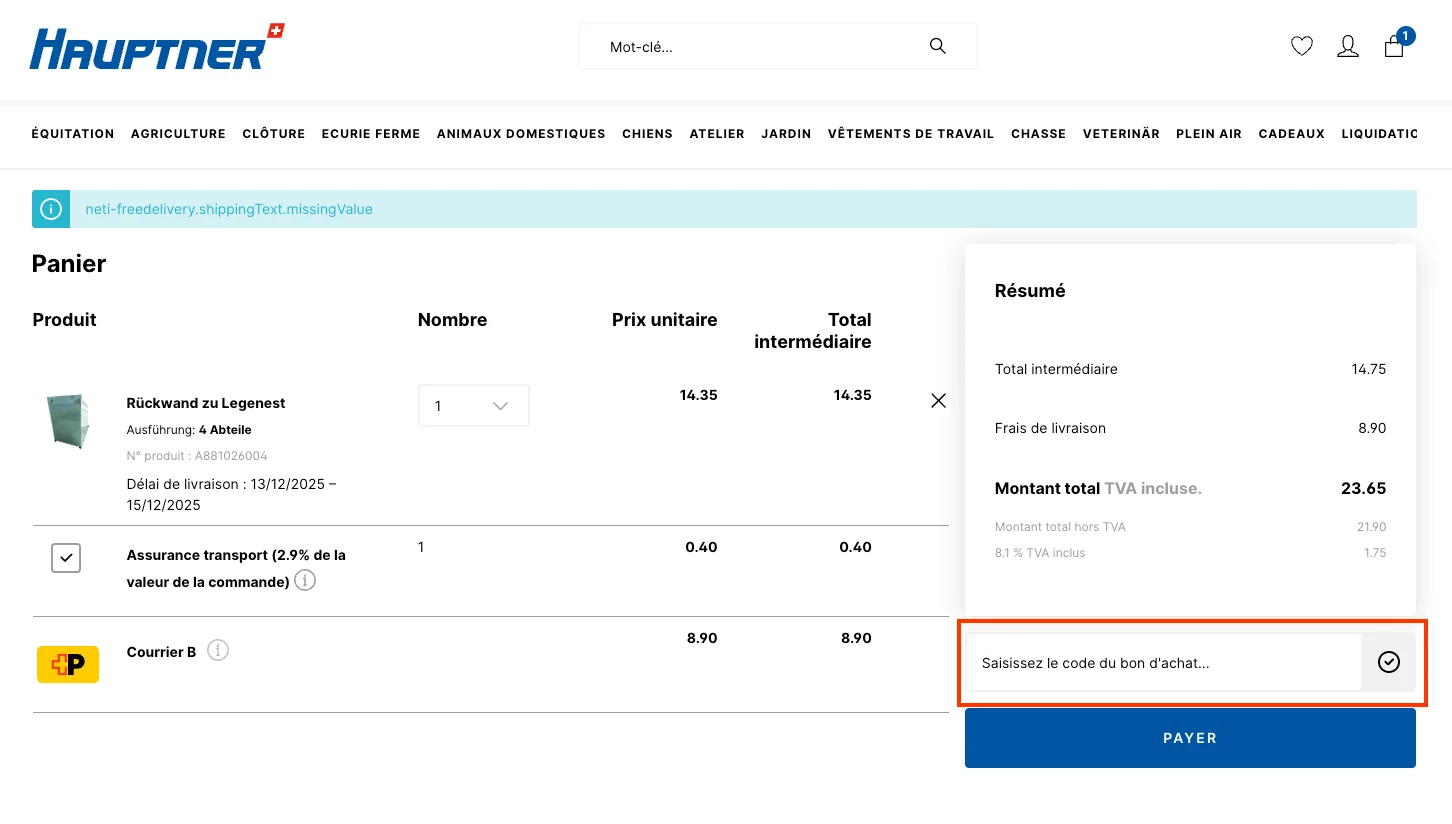Open the wishlist heart icon
The height and width of the screenshot is (824, 1452).
pyautogui.click(x=1301, y=46)
